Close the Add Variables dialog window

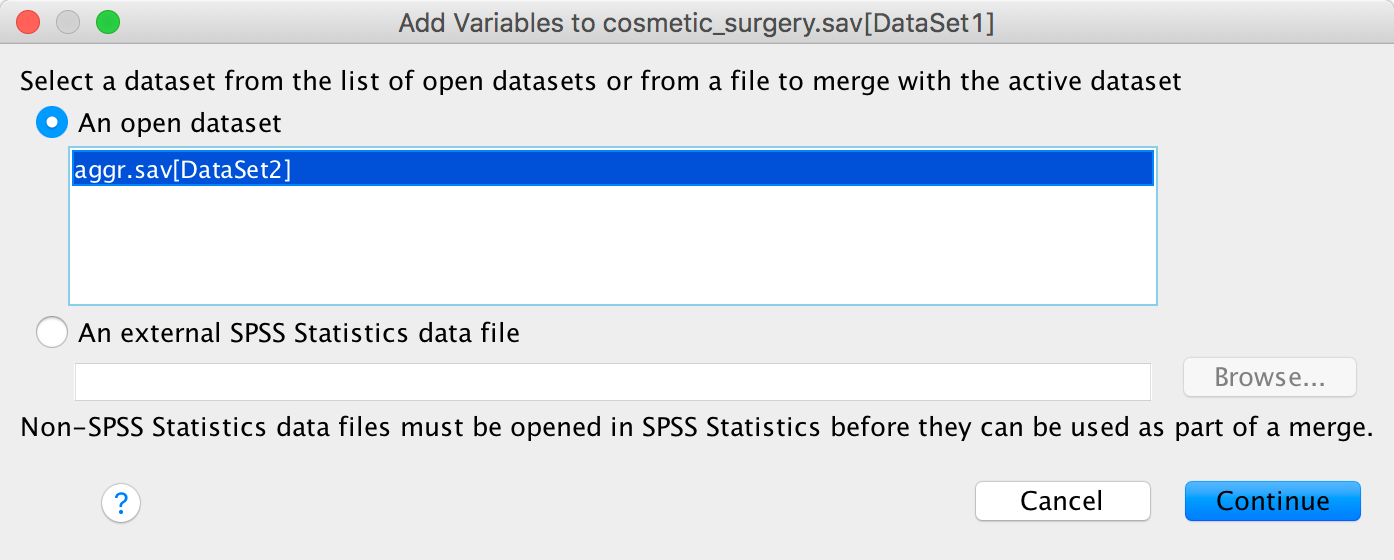coord(29,21)
